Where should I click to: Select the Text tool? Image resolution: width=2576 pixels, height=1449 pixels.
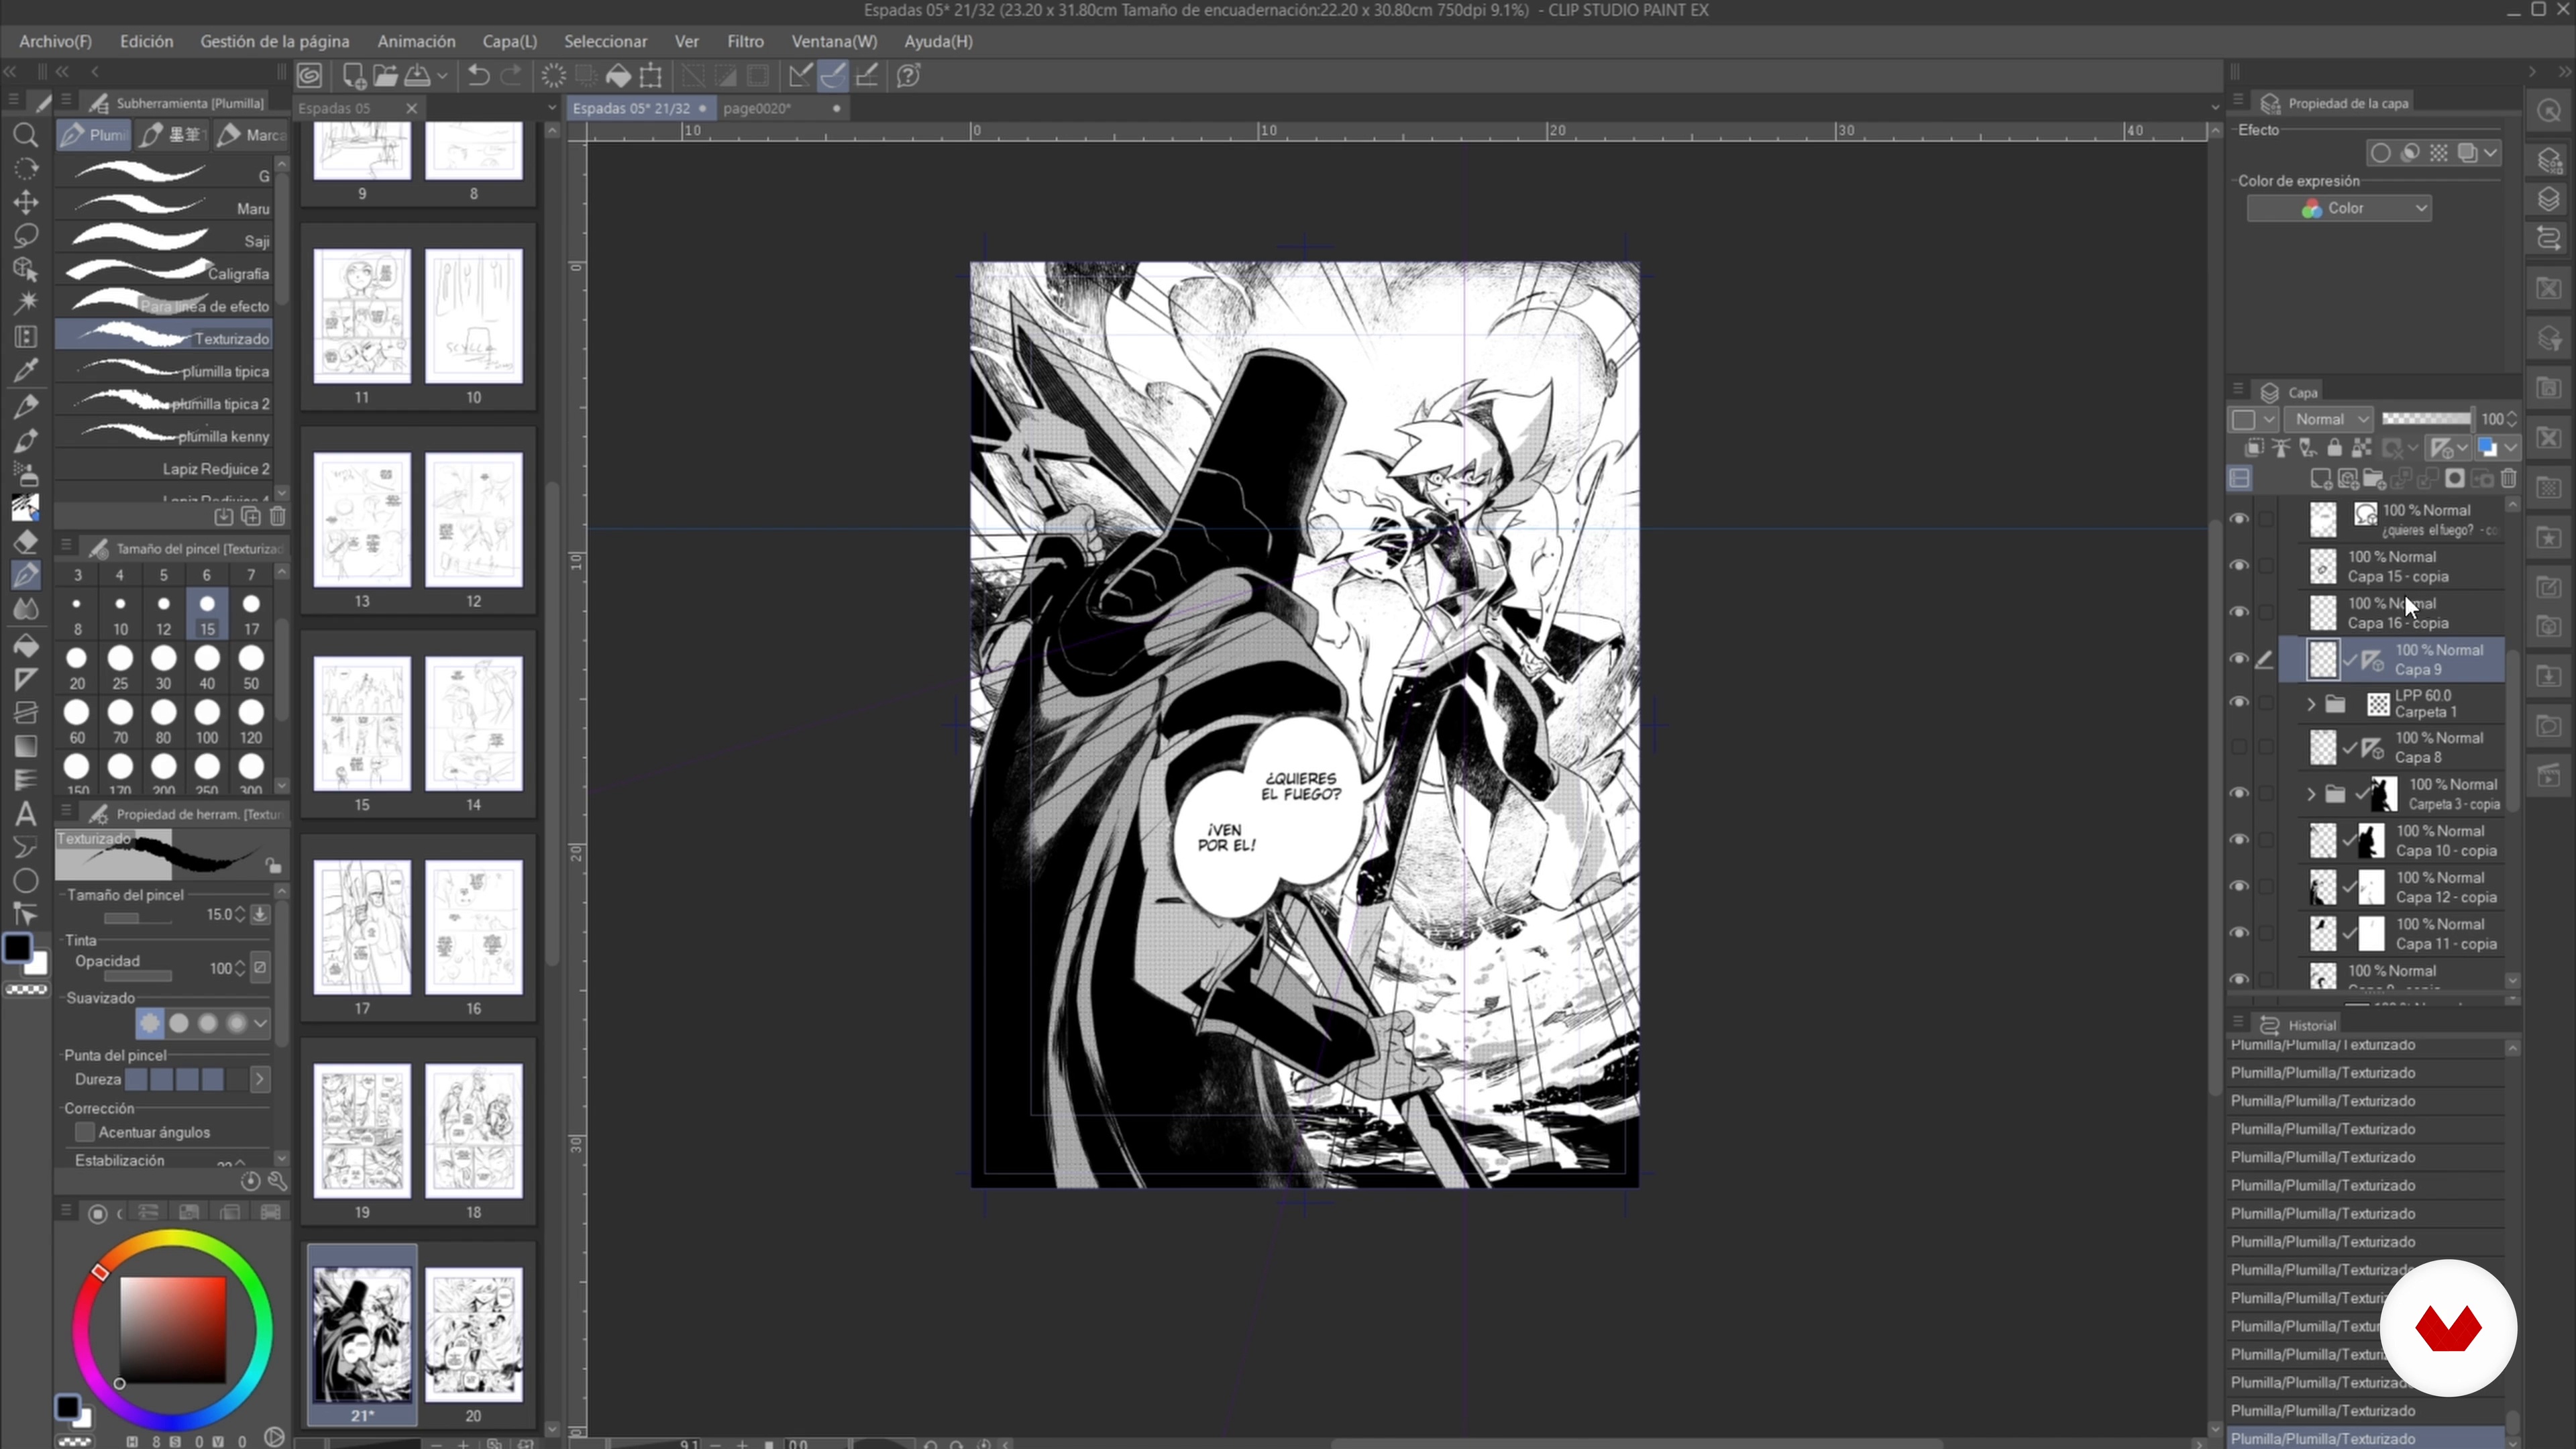coord(26,814)
